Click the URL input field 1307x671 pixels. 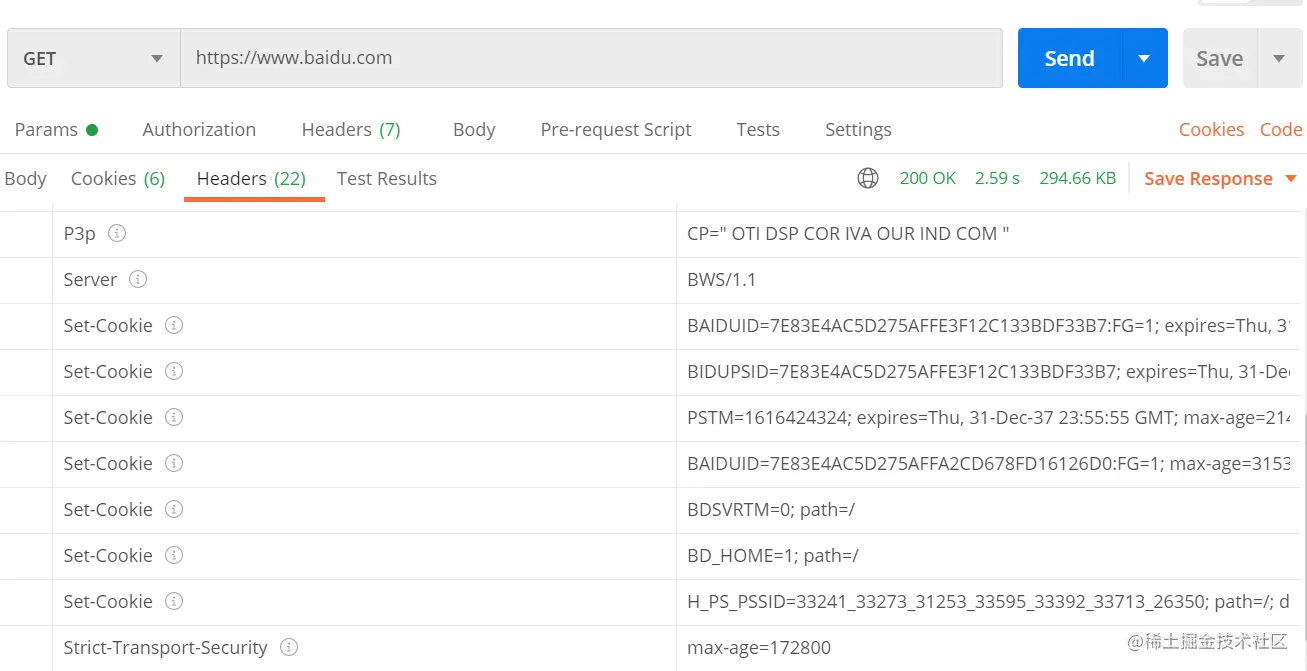coord(591,58)
